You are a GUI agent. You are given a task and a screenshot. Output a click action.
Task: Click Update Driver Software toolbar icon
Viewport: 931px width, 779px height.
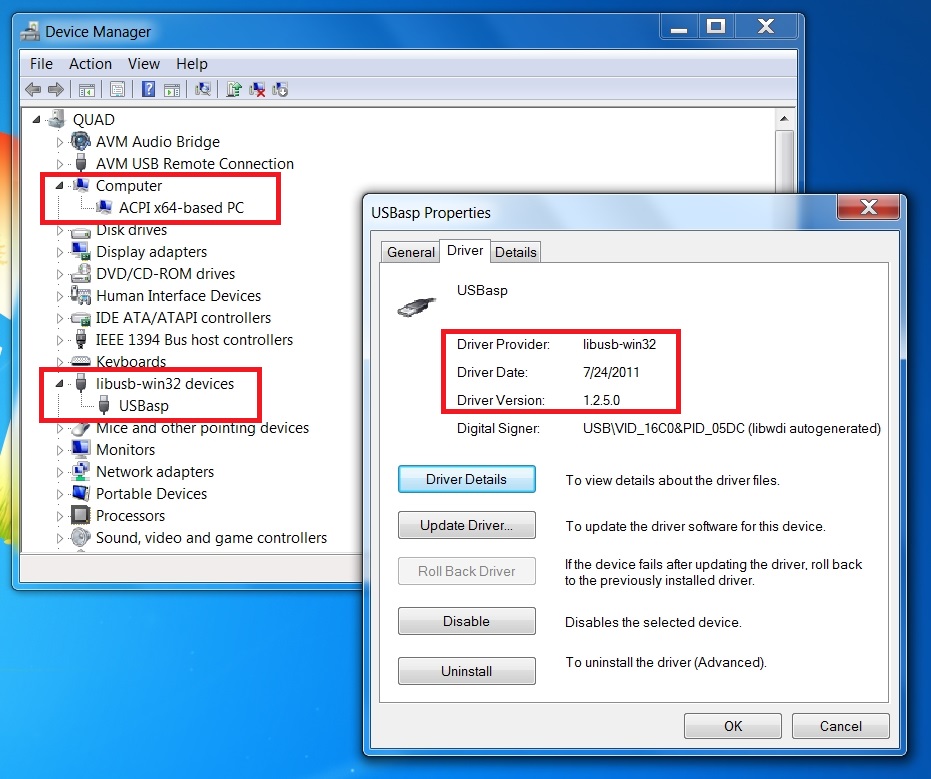click(x=233, y=90)
